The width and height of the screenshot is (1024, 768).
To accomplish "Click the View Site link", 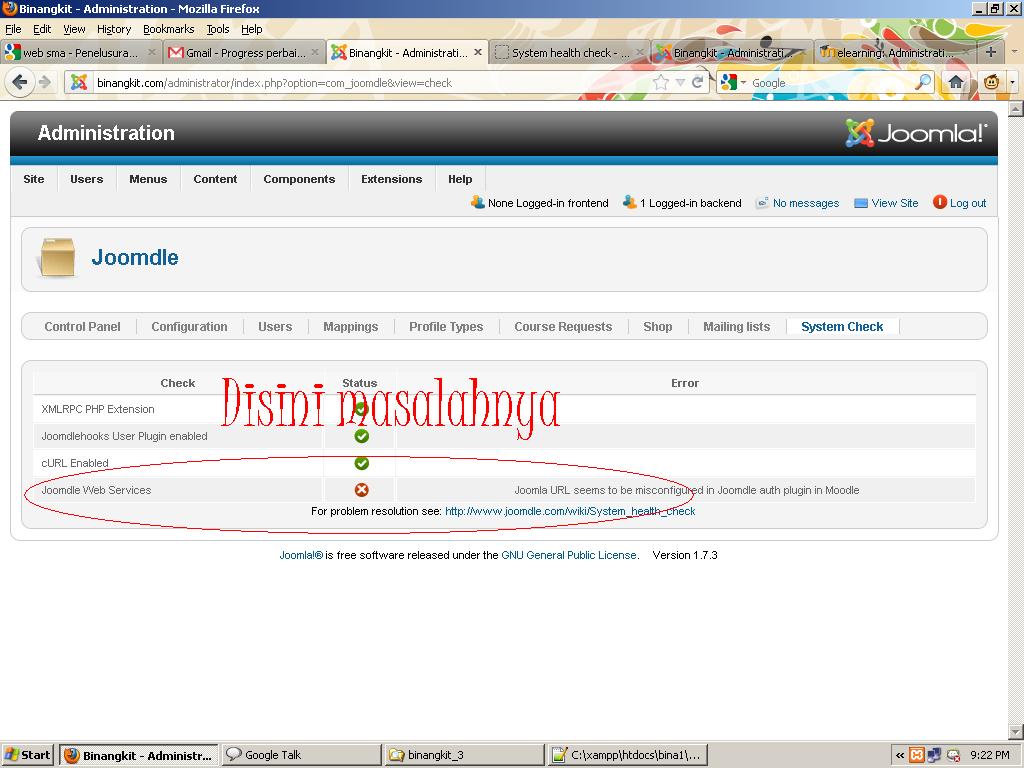I will point(894,203).
